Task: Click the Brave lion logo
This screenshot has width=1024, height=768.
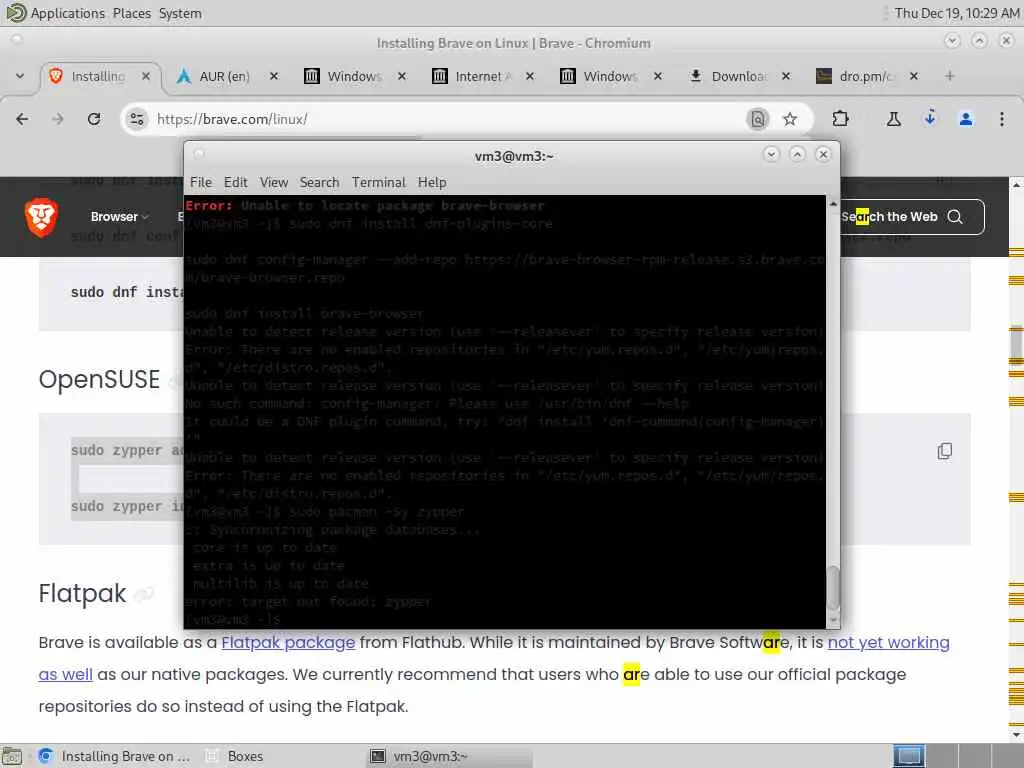Action: (41, 217)
